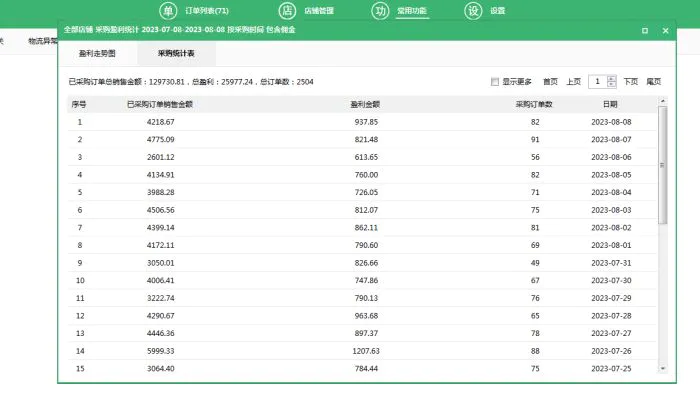The width and height of the screenshot is (700, 398).
Task: Open 常用功能 menu label
Action: point(412,11)
